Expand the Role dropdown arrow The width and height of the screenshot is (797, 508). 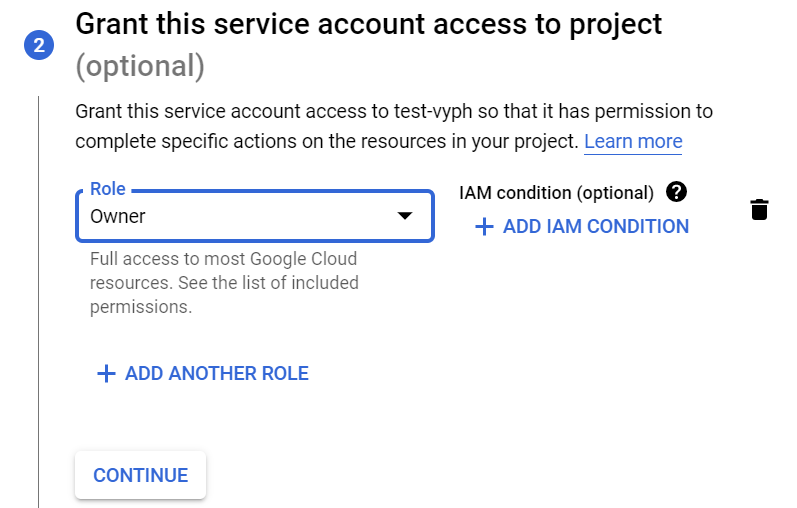coord(405,216)
